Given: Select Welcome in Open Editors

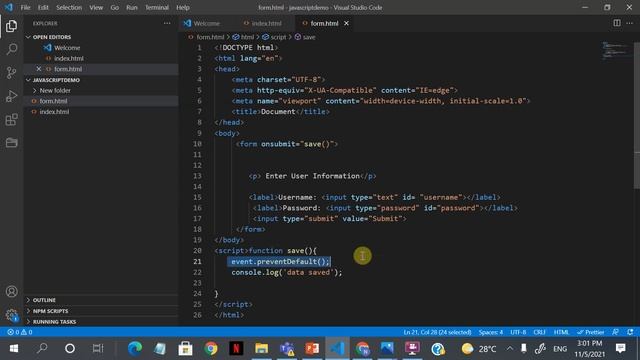Looking at the screenshot, I should pyautogui.click(x=67, y=48).
